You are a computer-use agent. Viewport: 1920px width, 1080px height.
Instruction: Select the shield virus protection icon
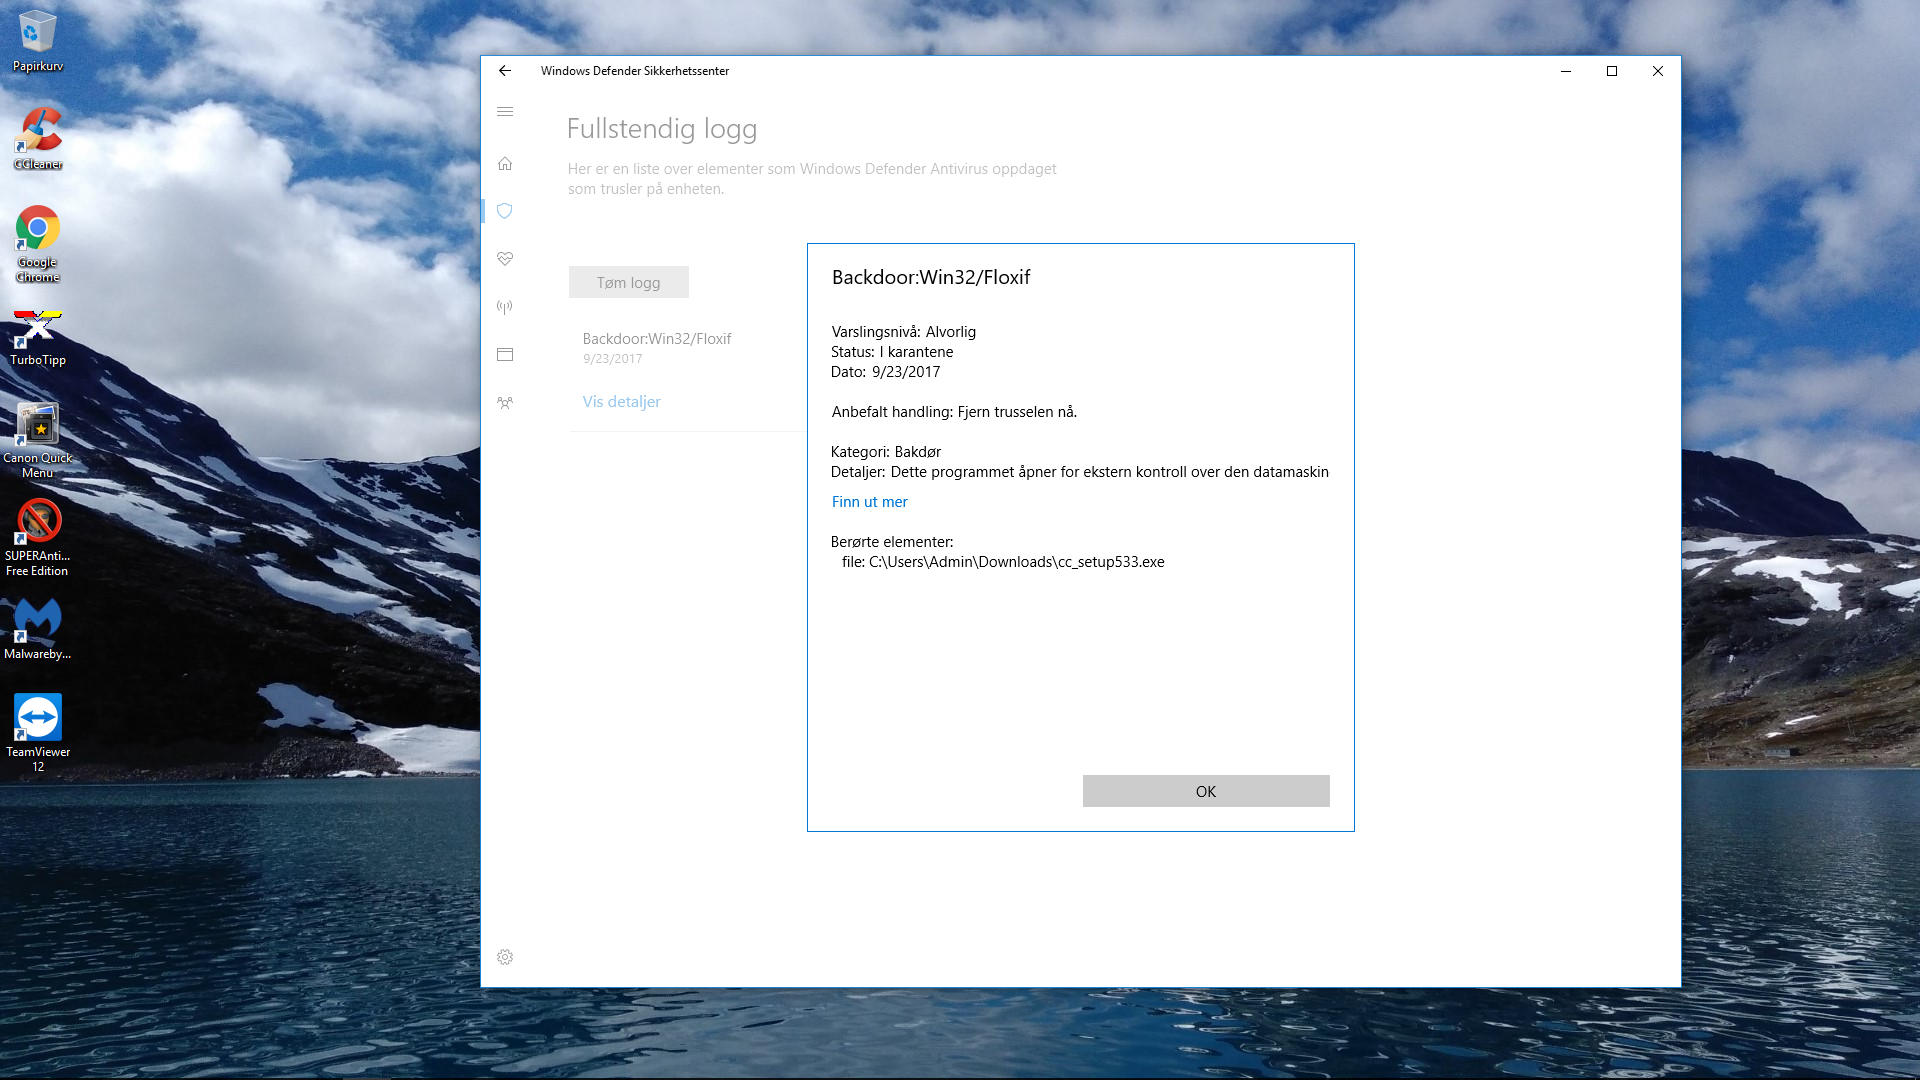(505, 211)
